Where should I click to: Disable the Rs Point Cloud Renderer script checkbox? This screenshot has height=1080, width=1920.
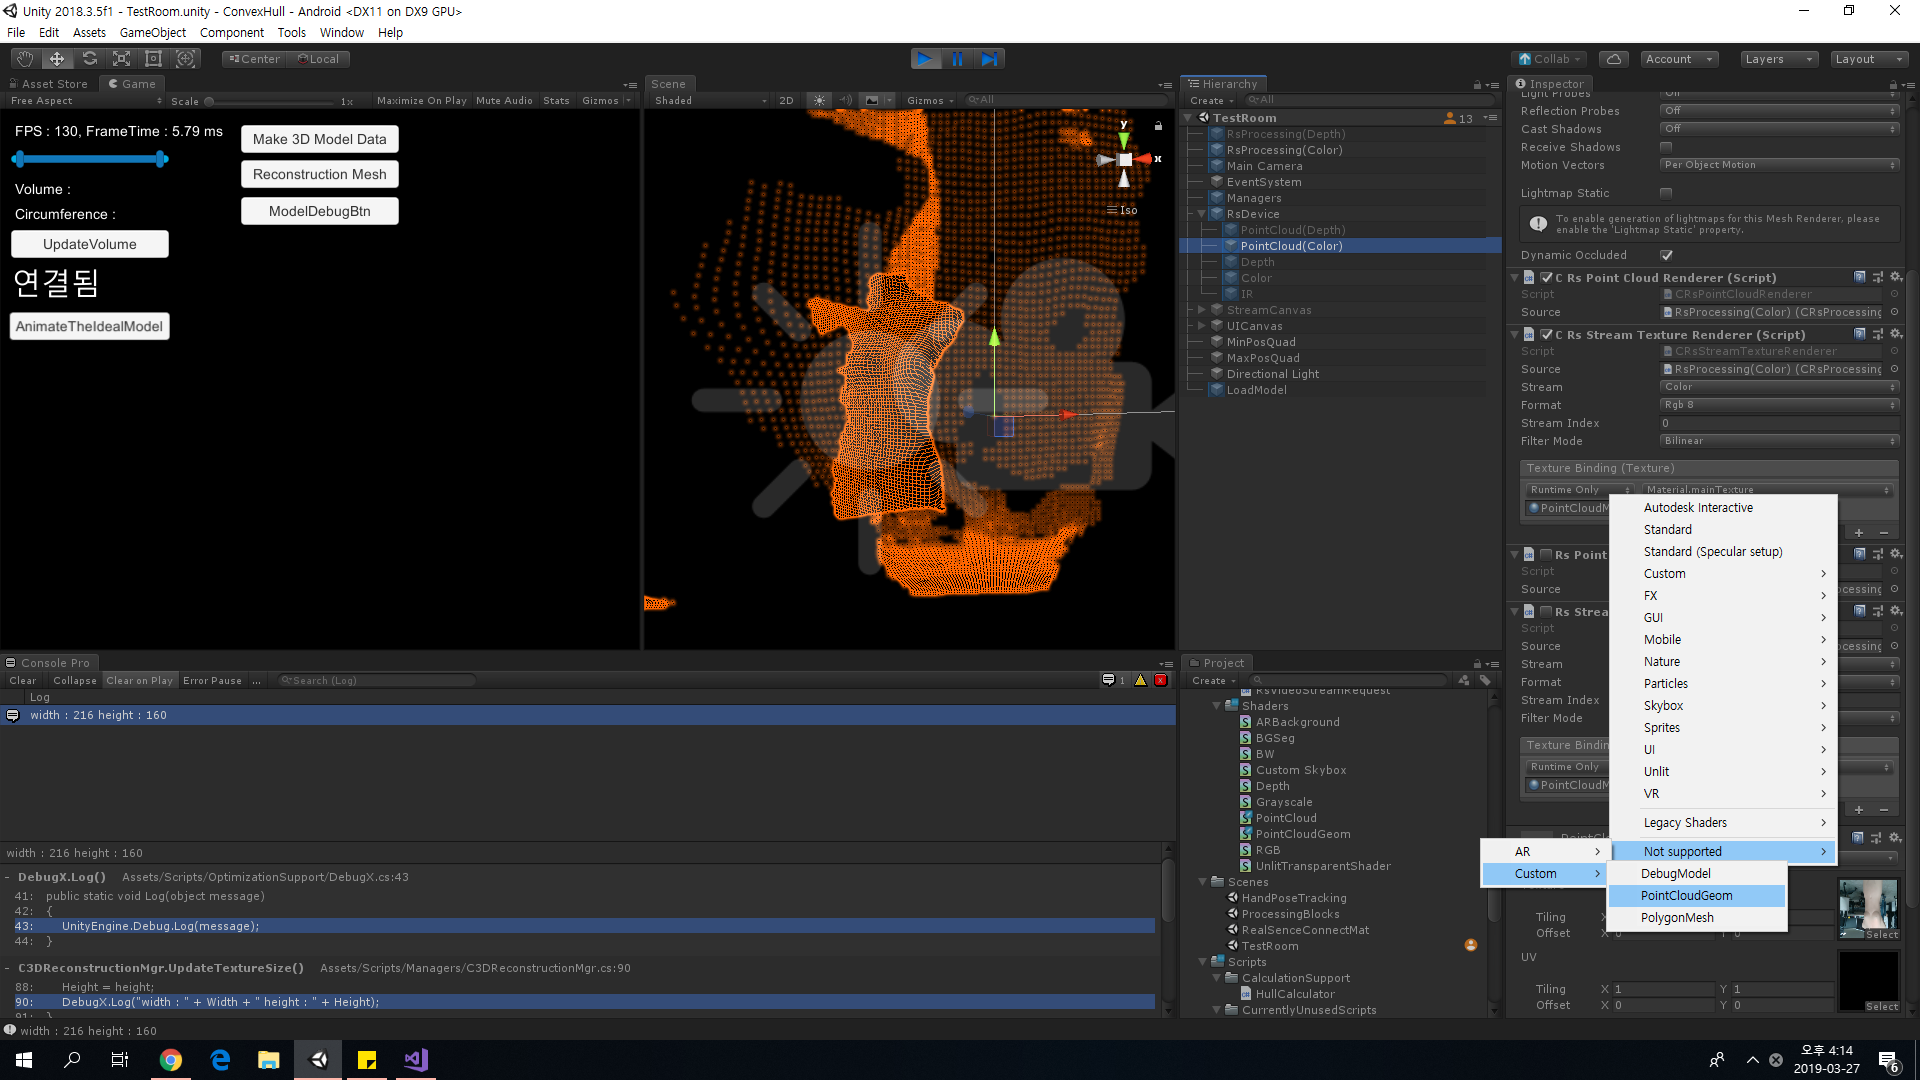[1548, 277]
